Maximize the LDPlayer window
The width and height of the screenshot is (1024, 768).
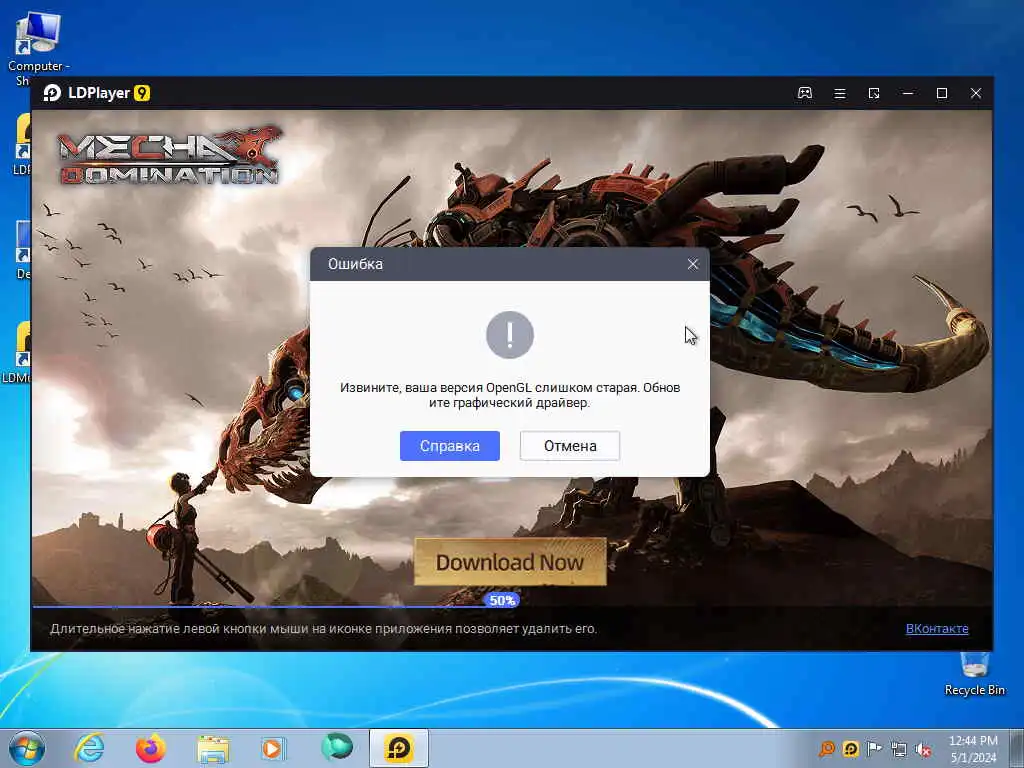[942, 93]
